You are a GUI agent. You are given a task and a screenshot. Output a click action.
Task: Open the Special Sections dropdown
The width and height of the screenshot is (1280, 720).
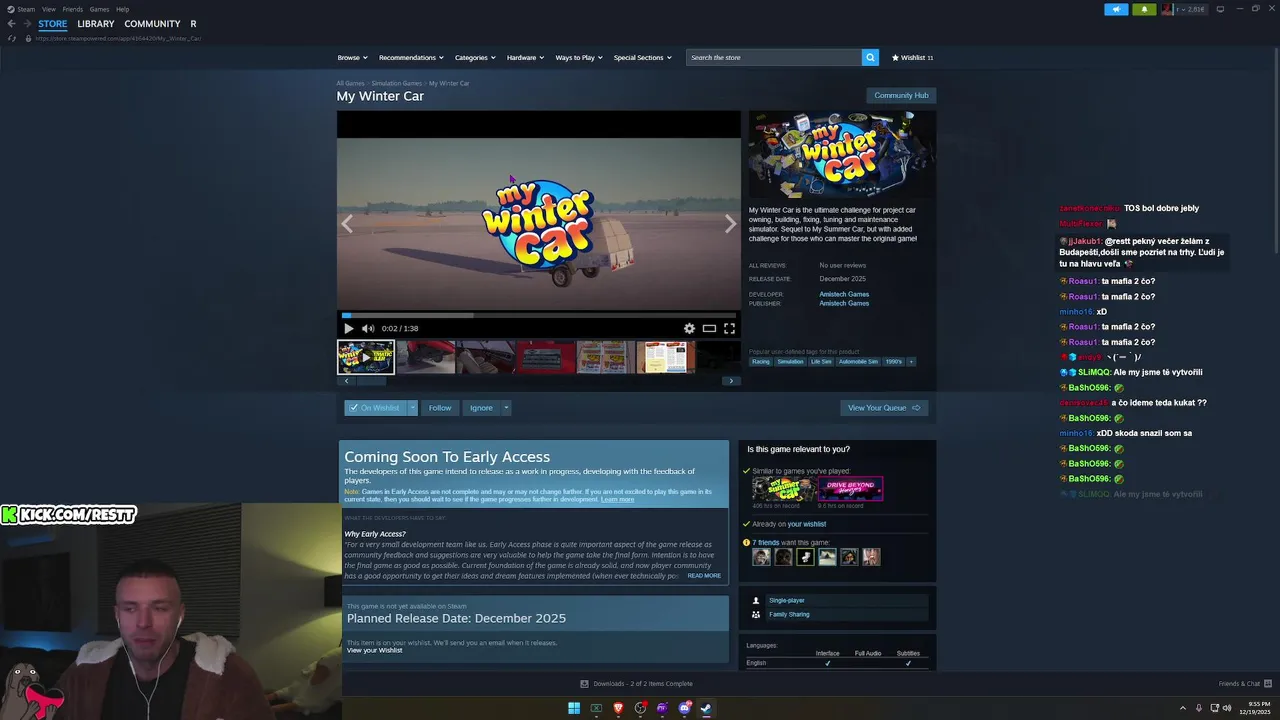[642, 58]
